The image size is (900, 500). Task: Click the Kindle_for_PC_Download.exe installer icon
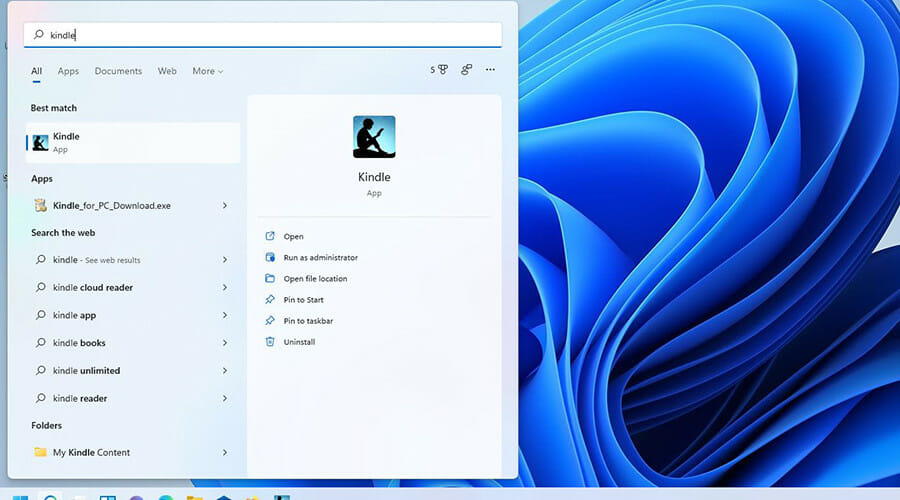(40, 205)
